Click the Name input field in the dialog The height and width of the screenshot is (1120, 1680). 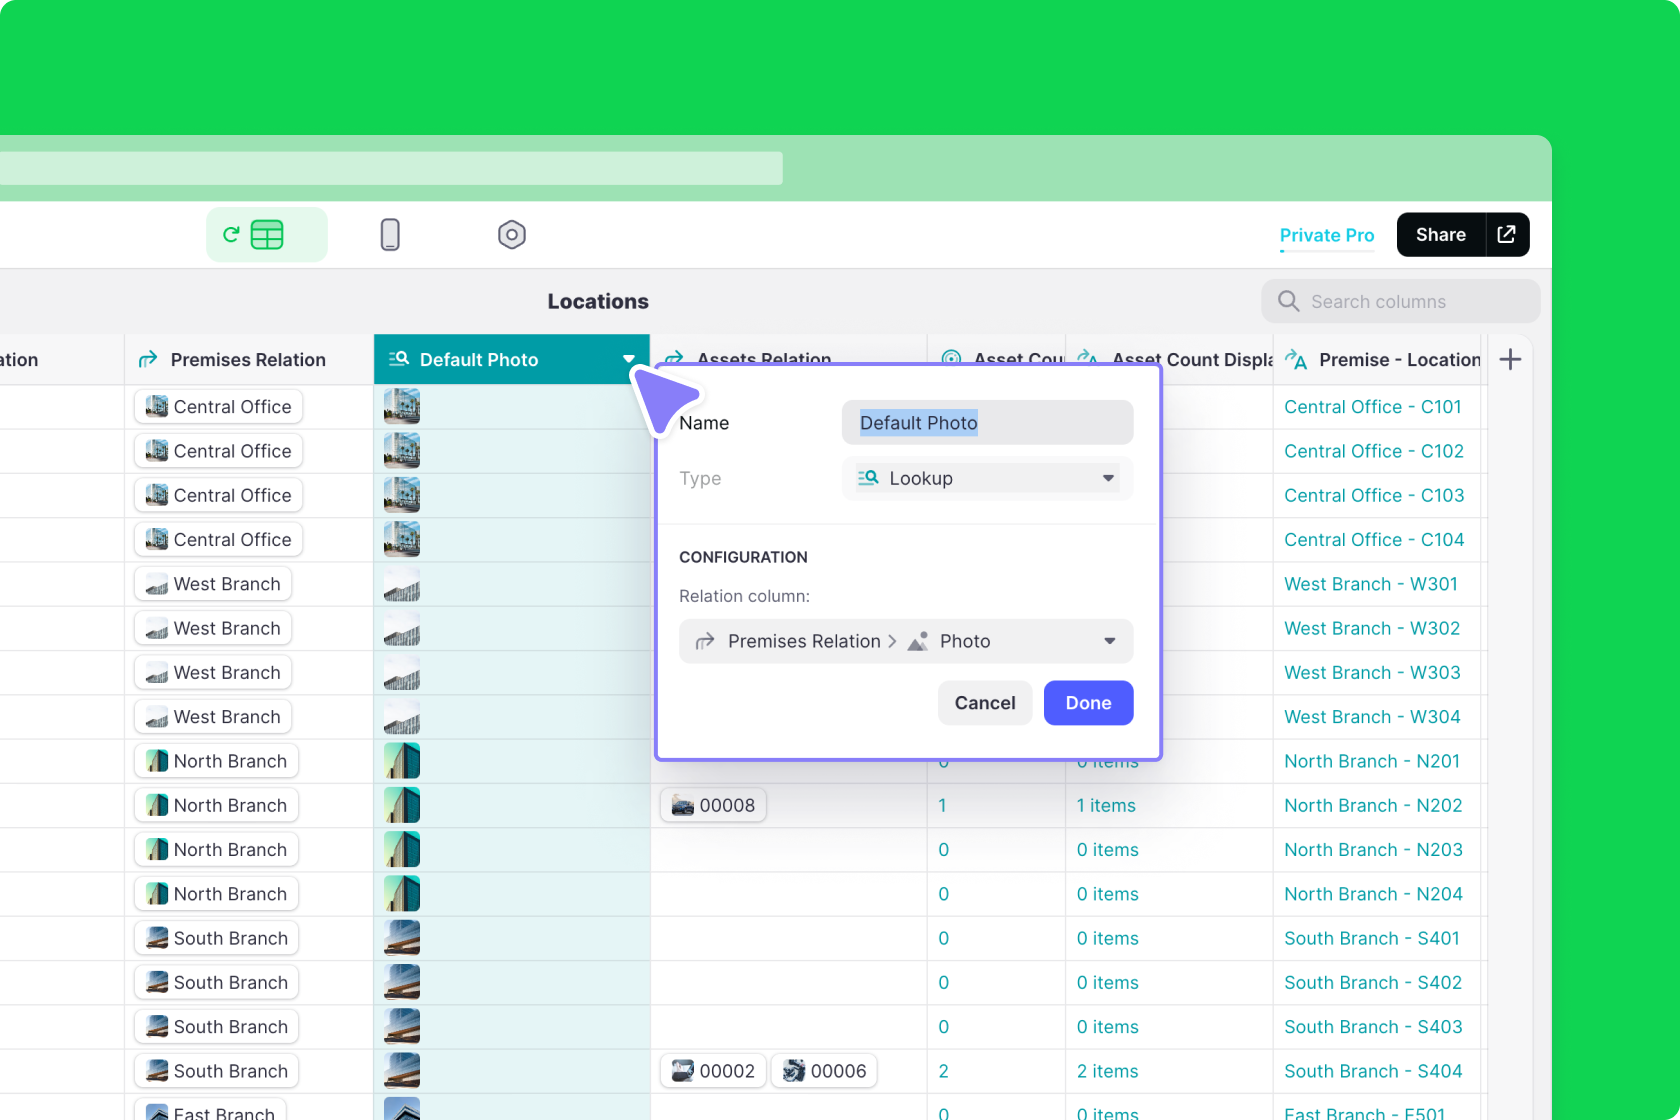[987, 422]
